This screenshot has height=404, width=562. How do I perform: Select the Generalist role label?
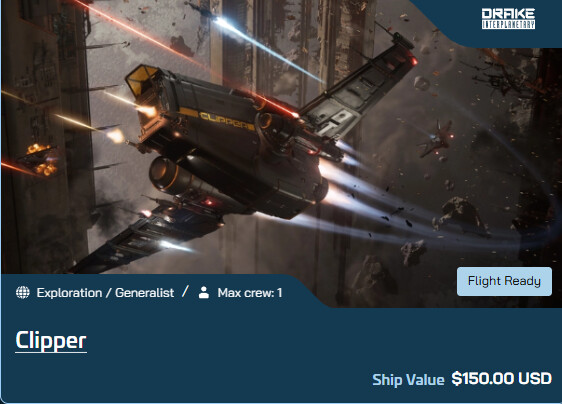(144, 293)
